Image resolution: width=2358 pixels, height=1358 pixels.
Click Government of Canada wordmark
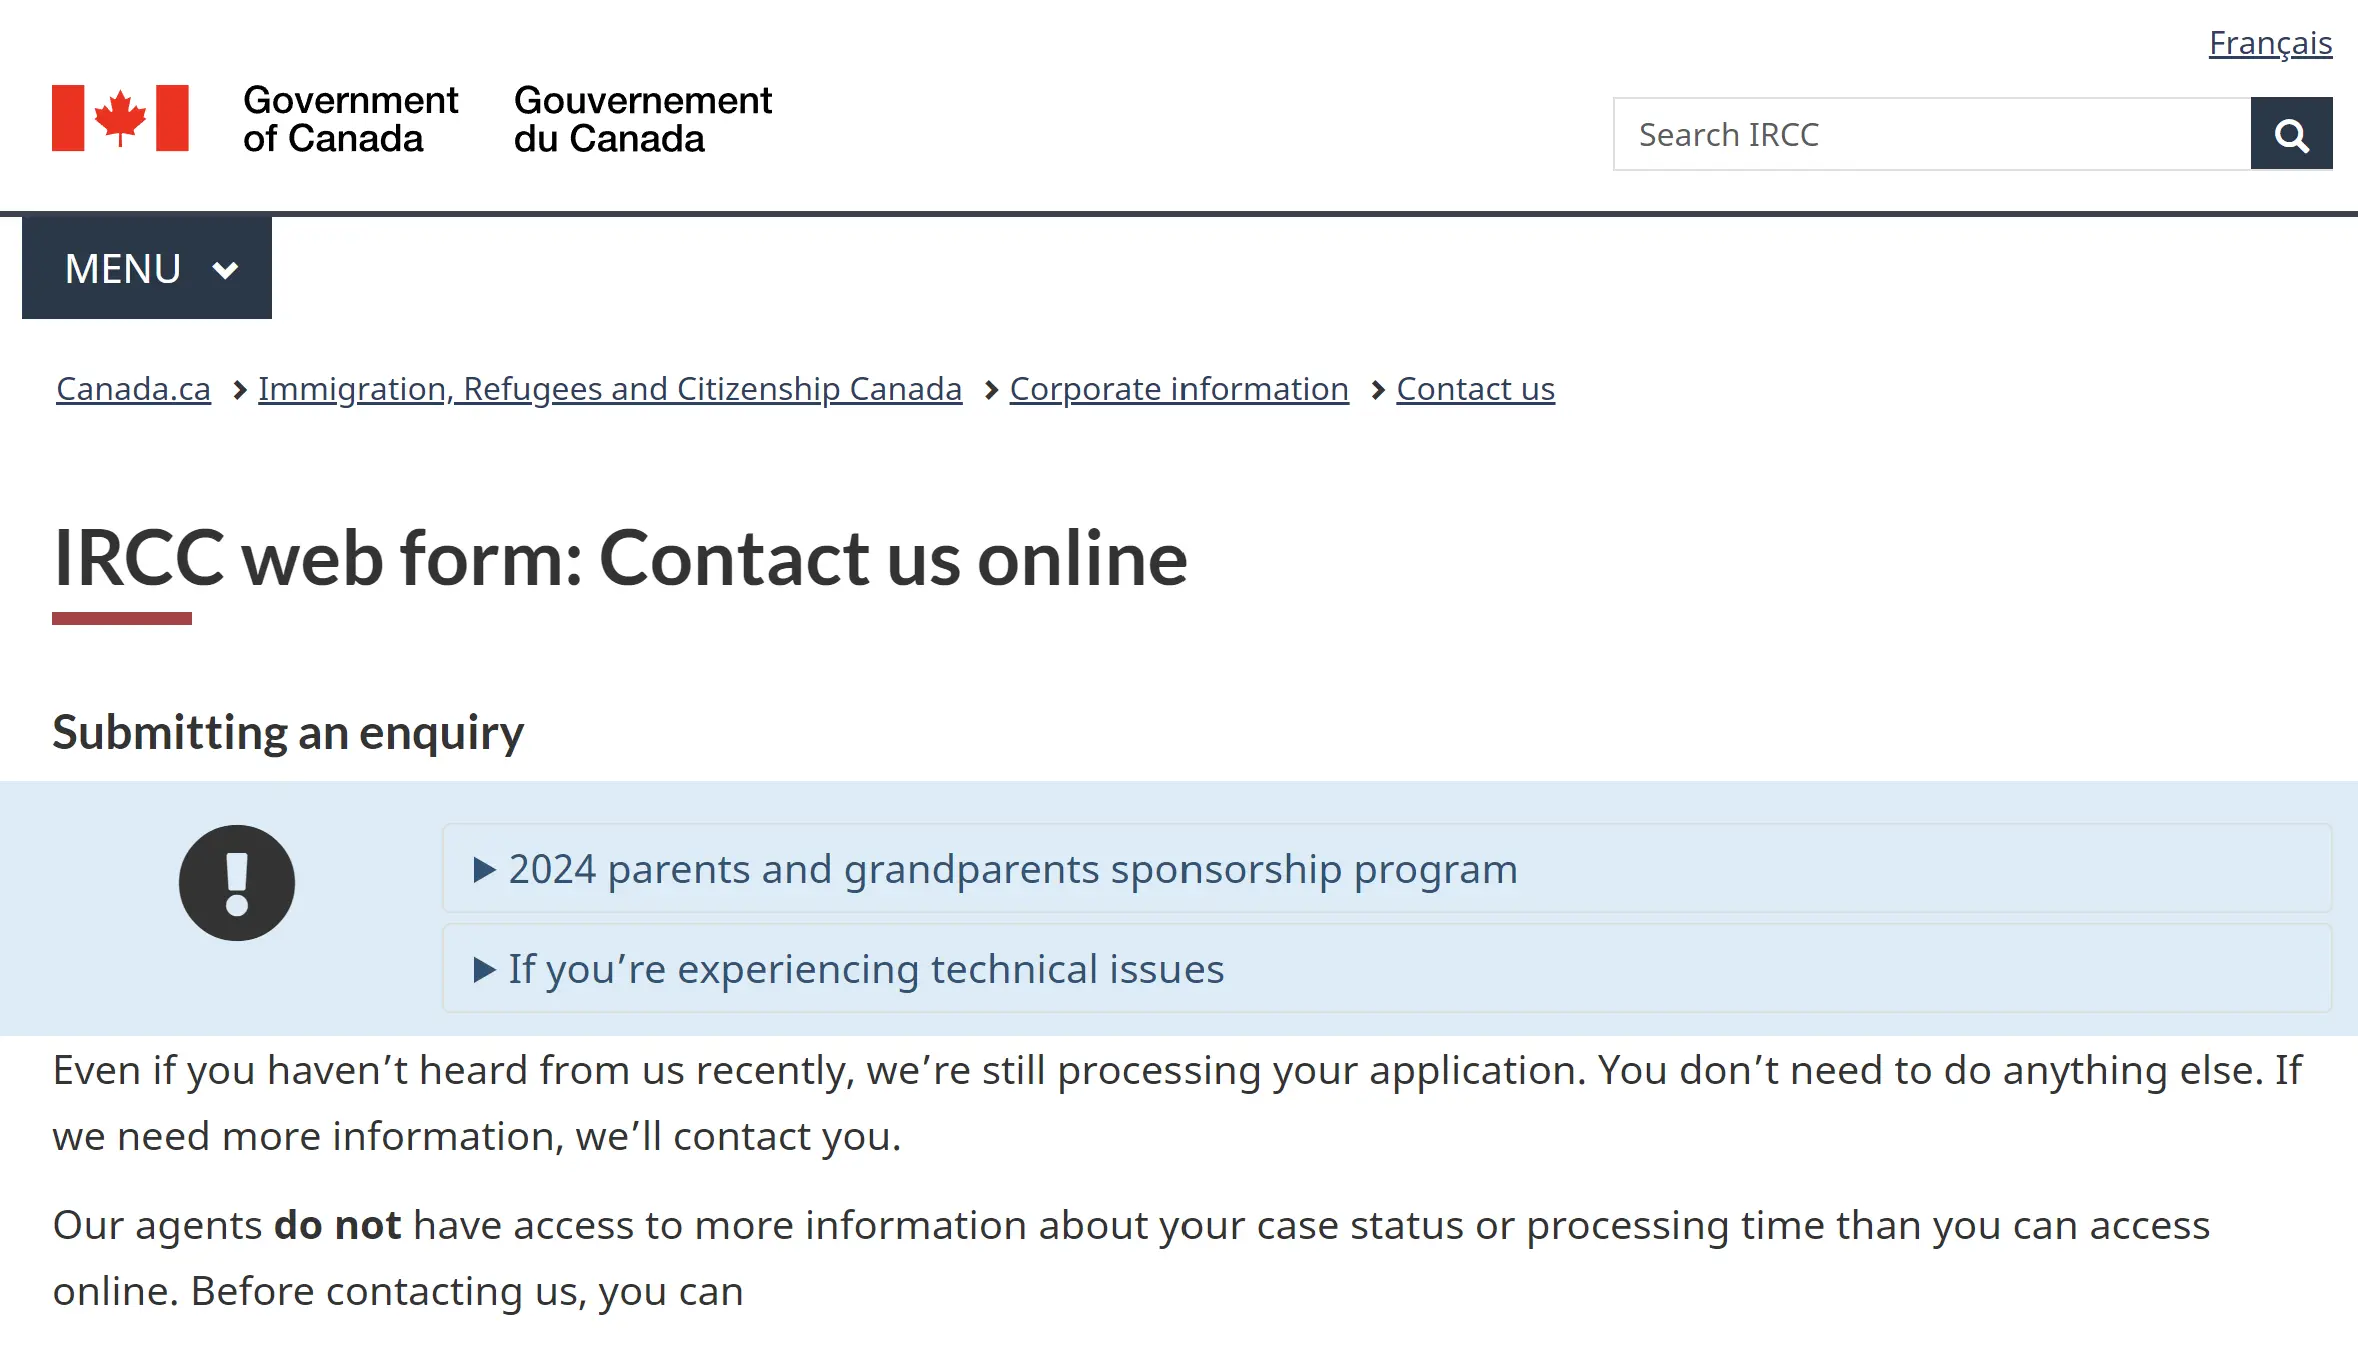(x=350, y=119)
